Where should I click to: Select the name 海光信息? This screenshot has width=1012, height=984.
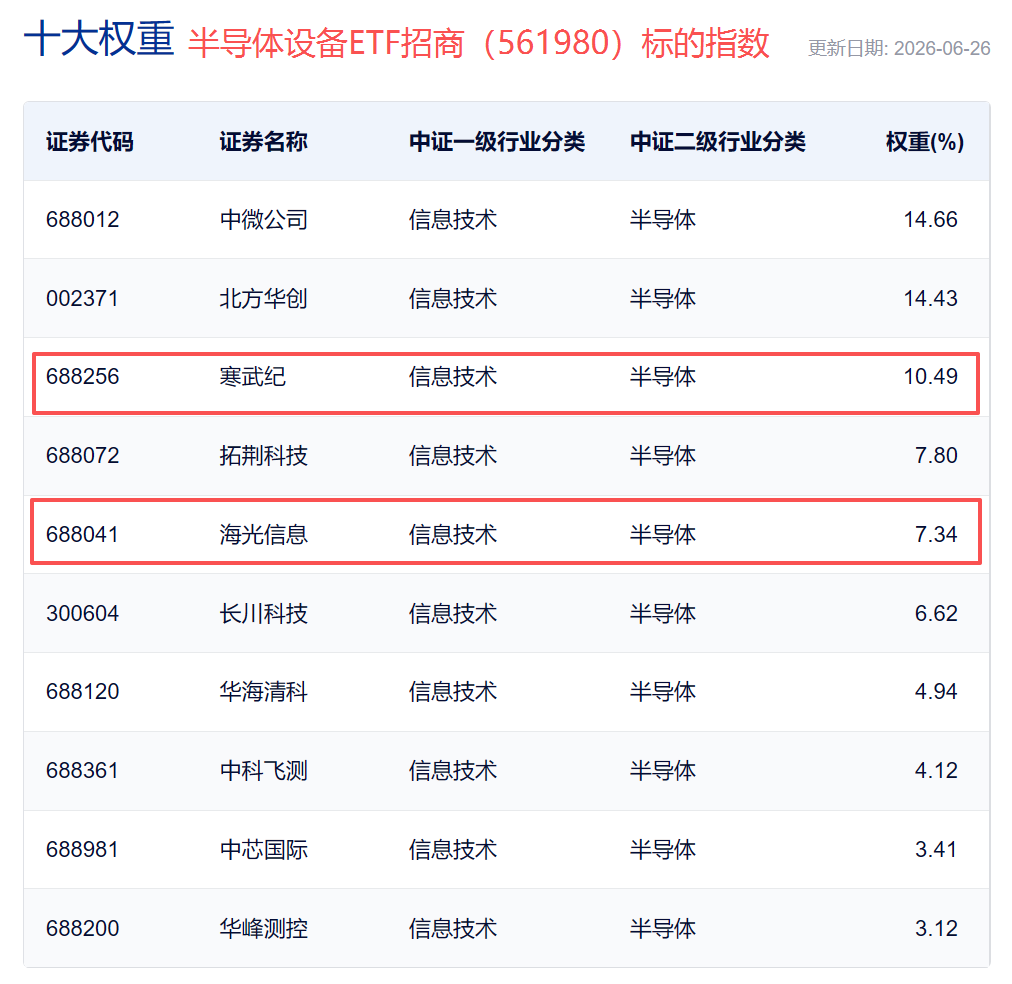[263, 535]
